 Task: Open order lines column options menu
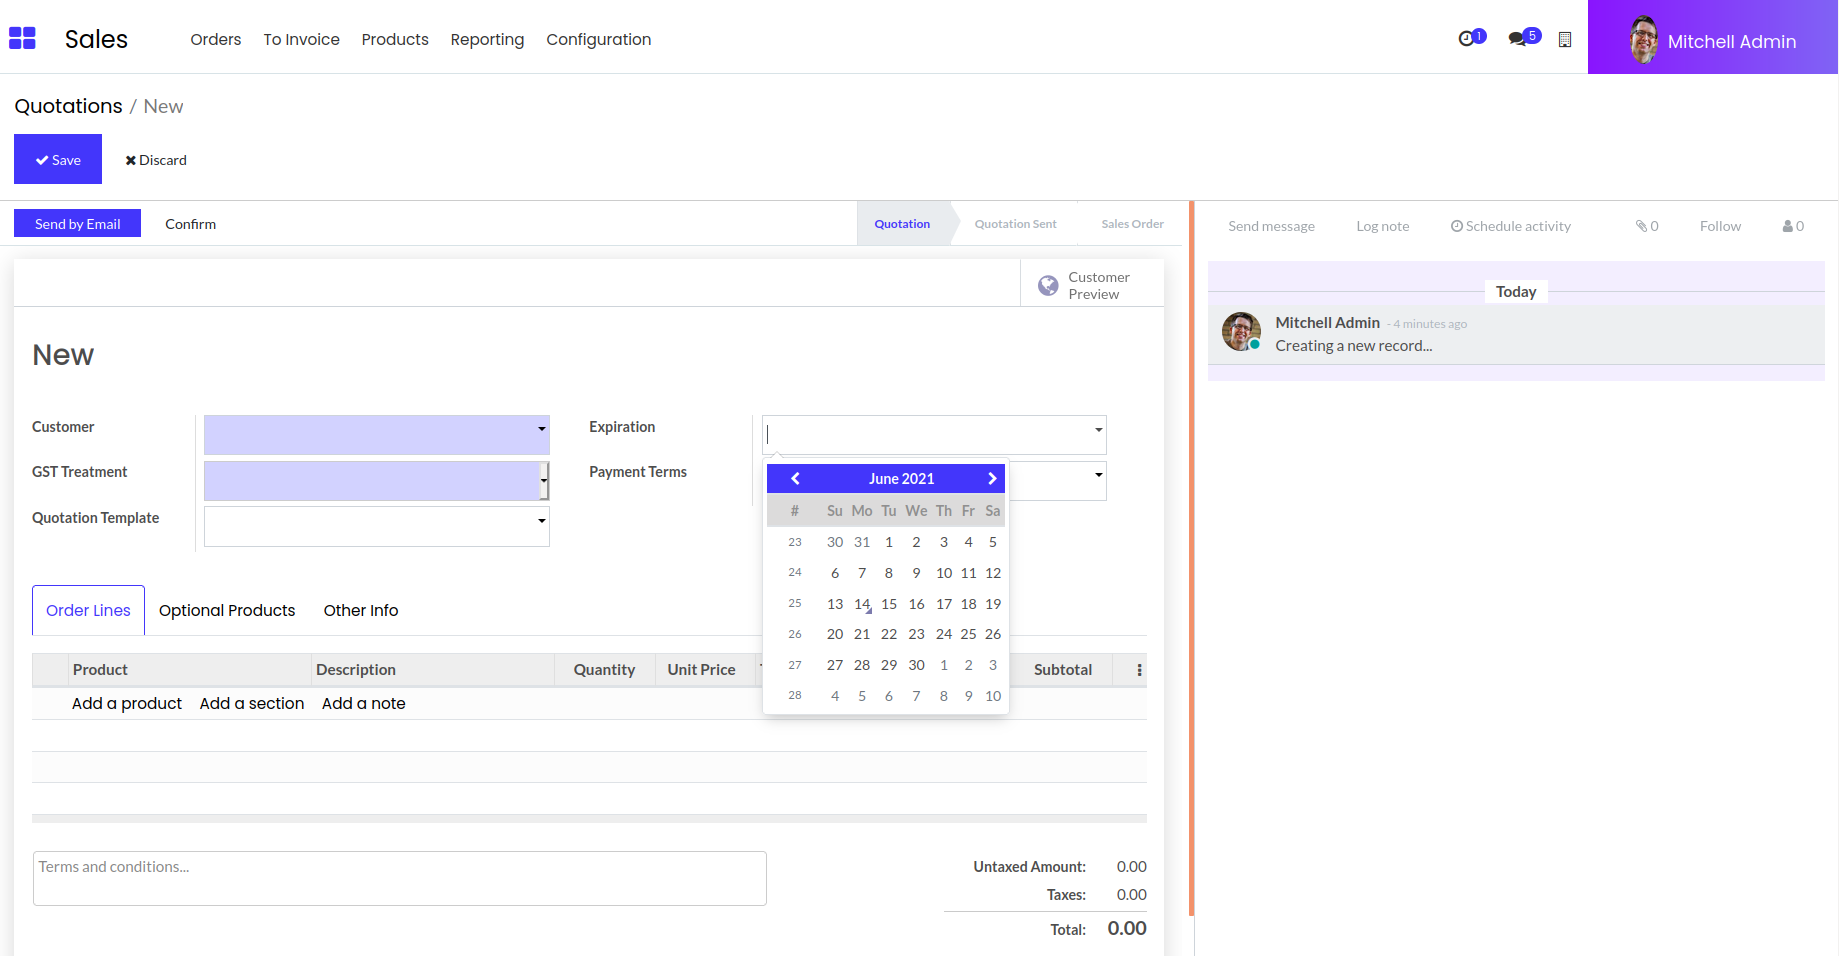click(1139, 670)
